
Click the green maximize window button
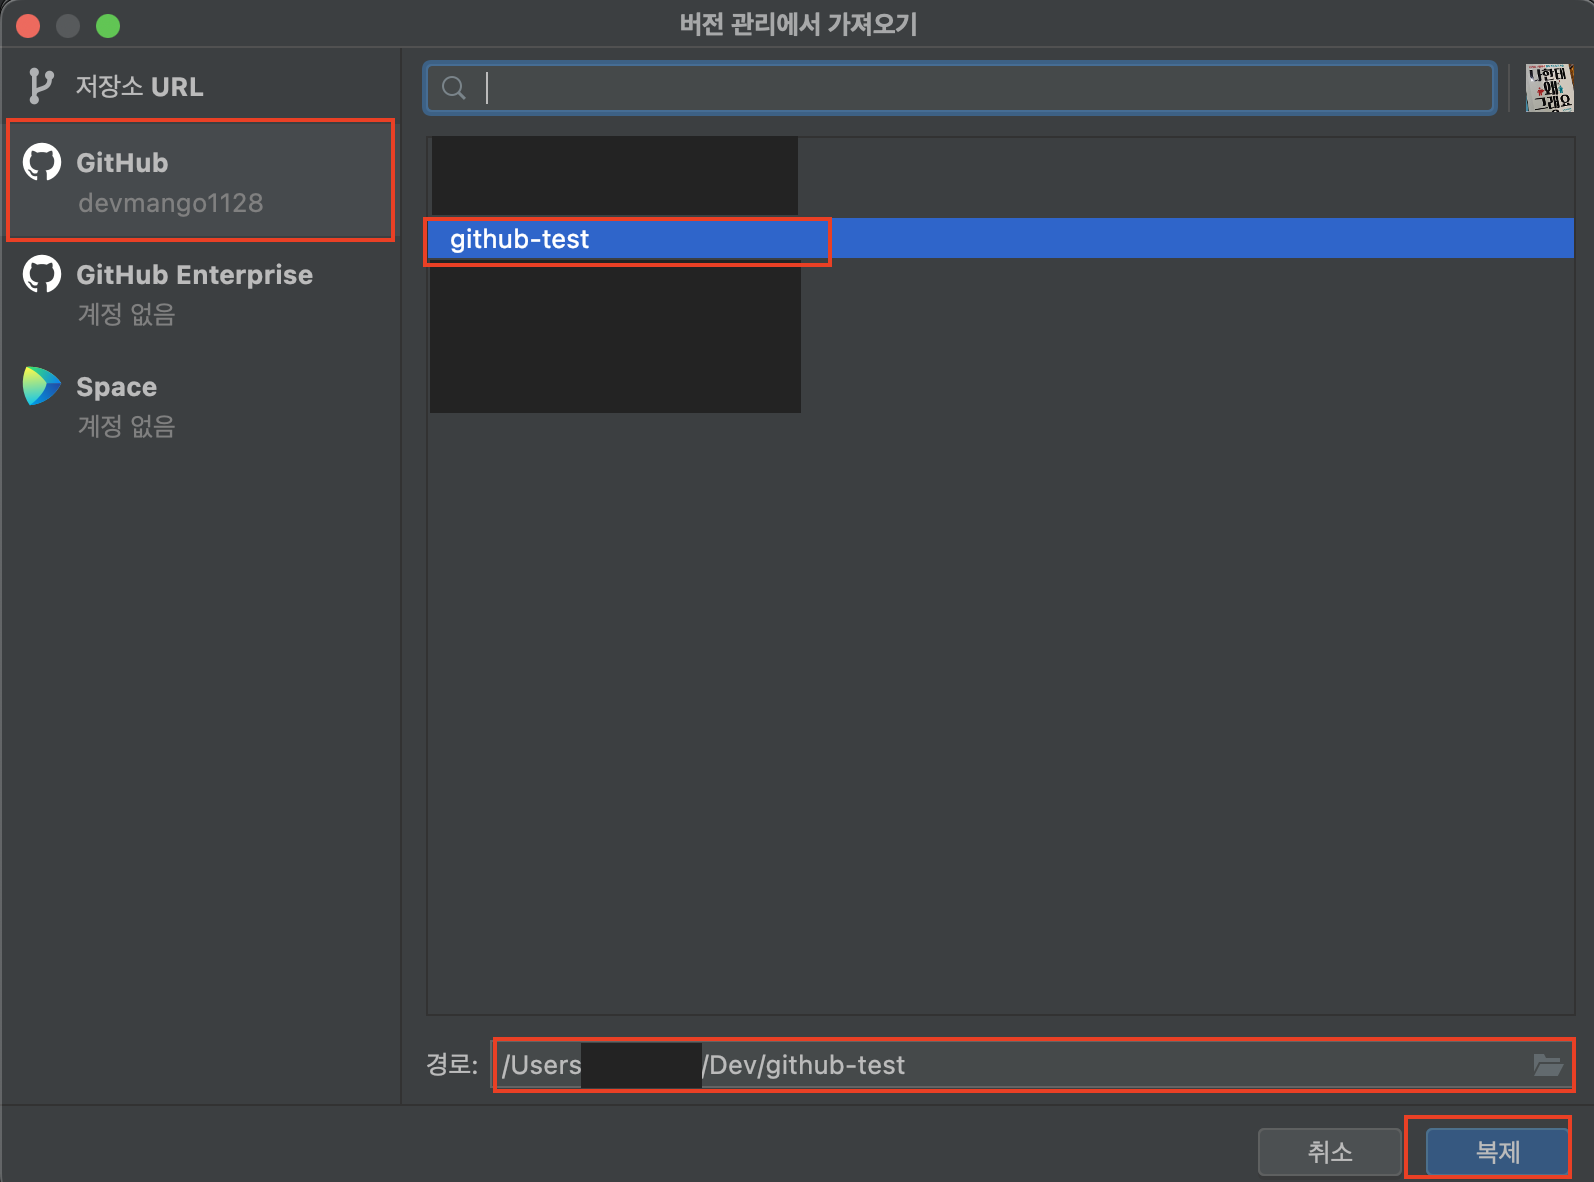(108, 26)
